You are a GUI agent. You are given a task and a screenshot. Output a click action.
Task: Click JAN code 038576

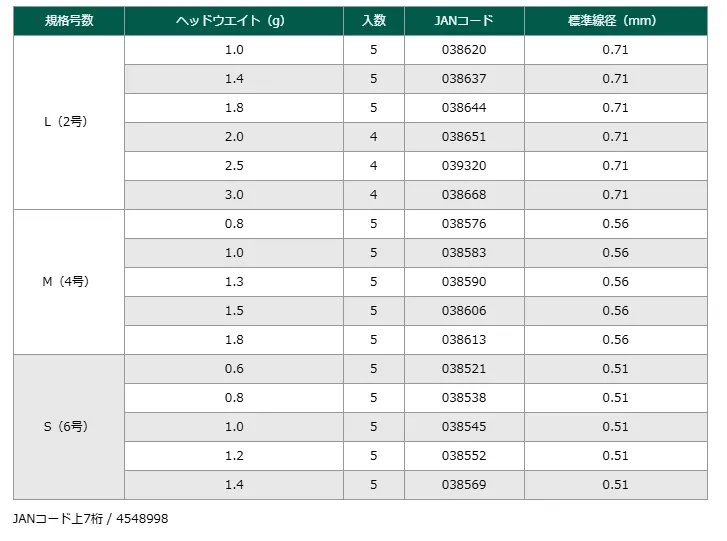464,224
